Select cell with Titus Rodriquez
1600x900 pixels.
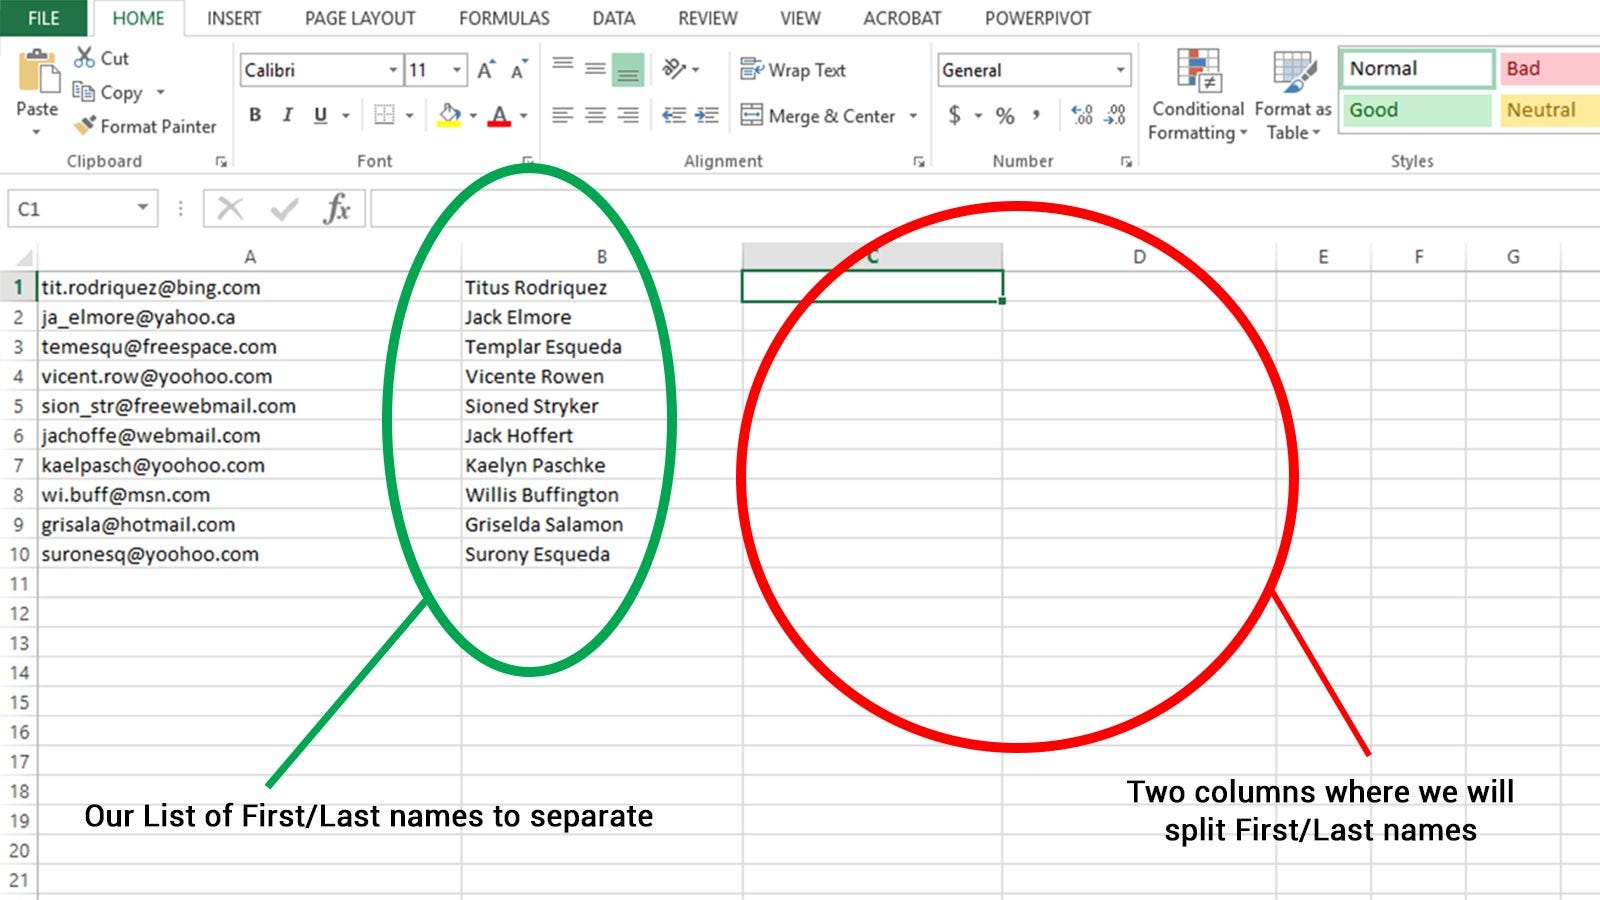pos(601,287)
